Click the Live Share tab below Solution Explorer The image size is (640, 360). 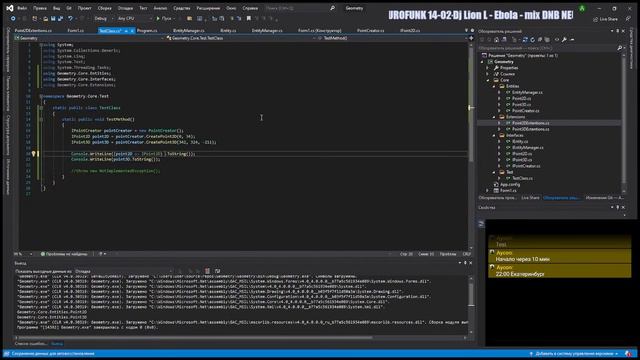(530, 198)
